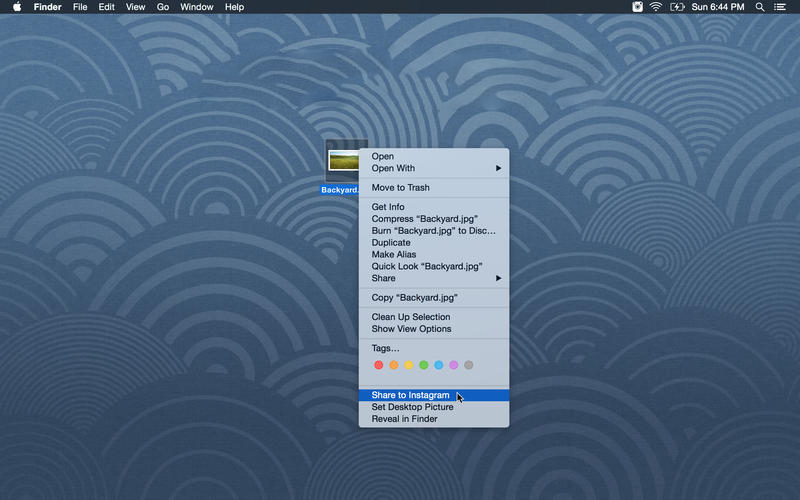800x500 pixels.
Task: Click Move to Trash in context menu
Action: (x=400, y=188)
